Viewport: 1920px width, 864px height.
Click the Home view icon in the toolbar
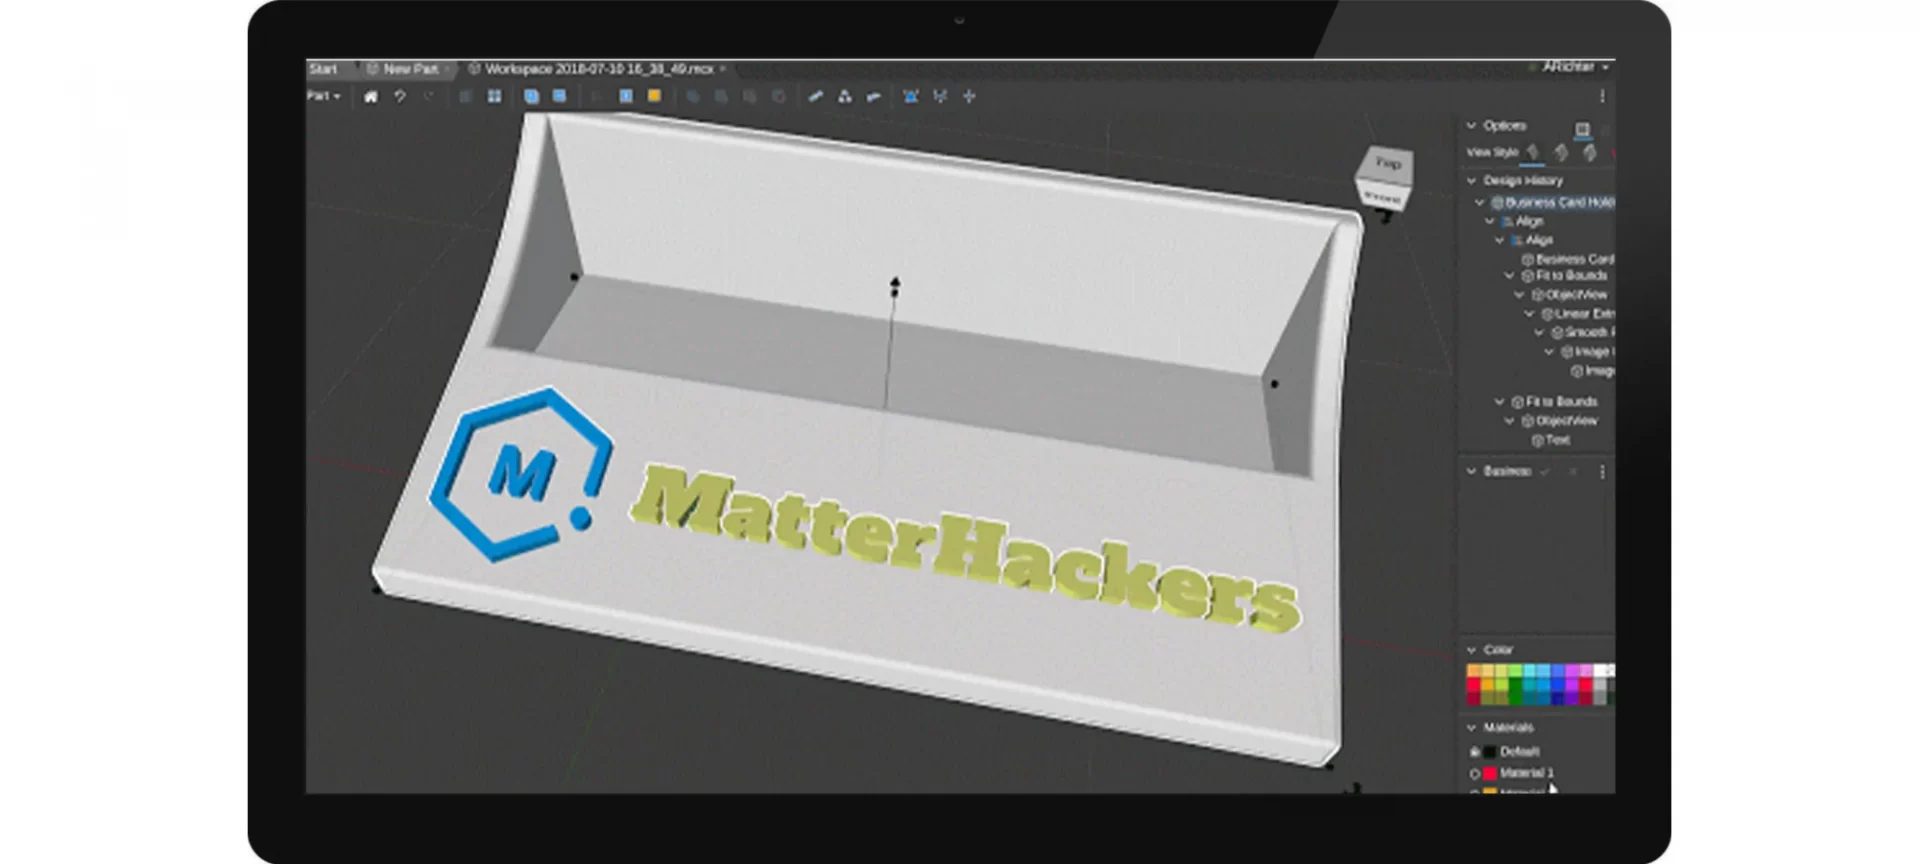coord(371,97)
